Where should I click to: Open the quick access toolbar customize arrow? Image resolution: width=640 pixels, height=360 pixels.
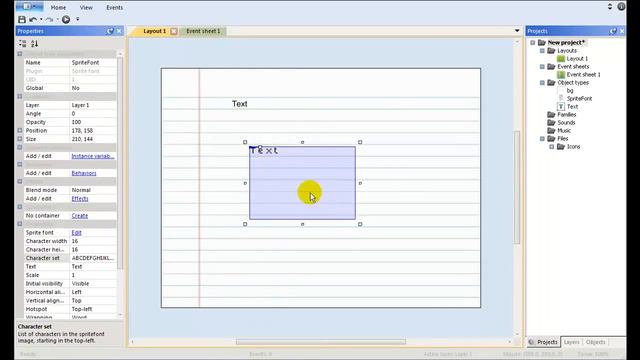78,19
